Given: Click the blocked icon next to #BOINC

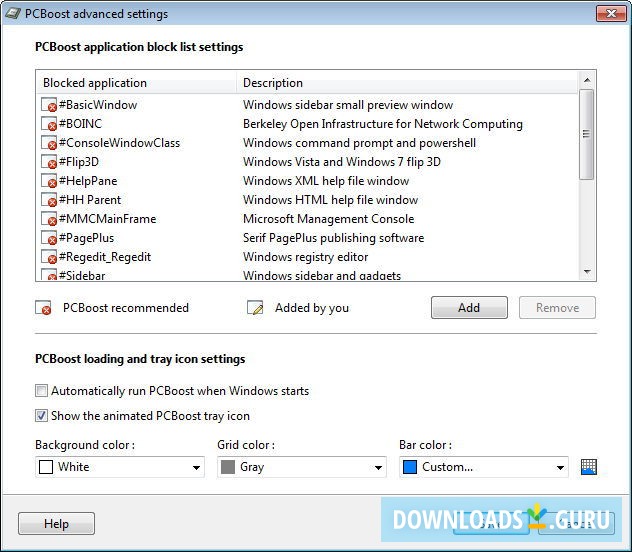Looking at the screenshot, I should tap(49, 124).
